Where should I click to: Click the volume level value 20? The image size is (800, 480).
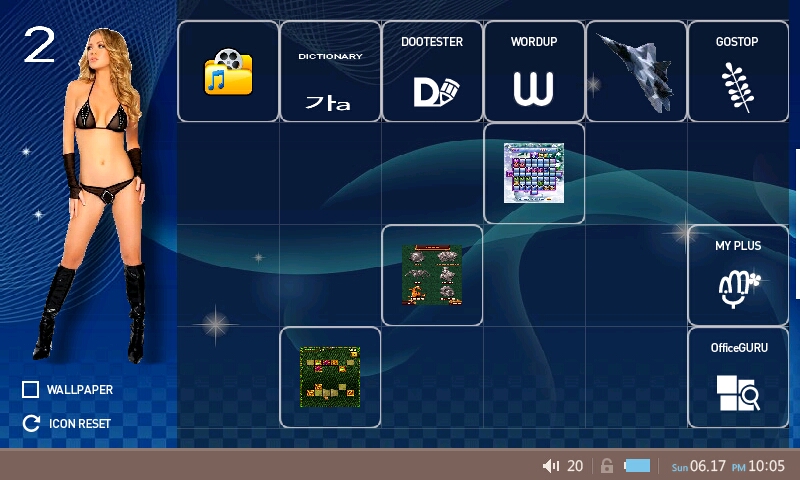[575, 466]
